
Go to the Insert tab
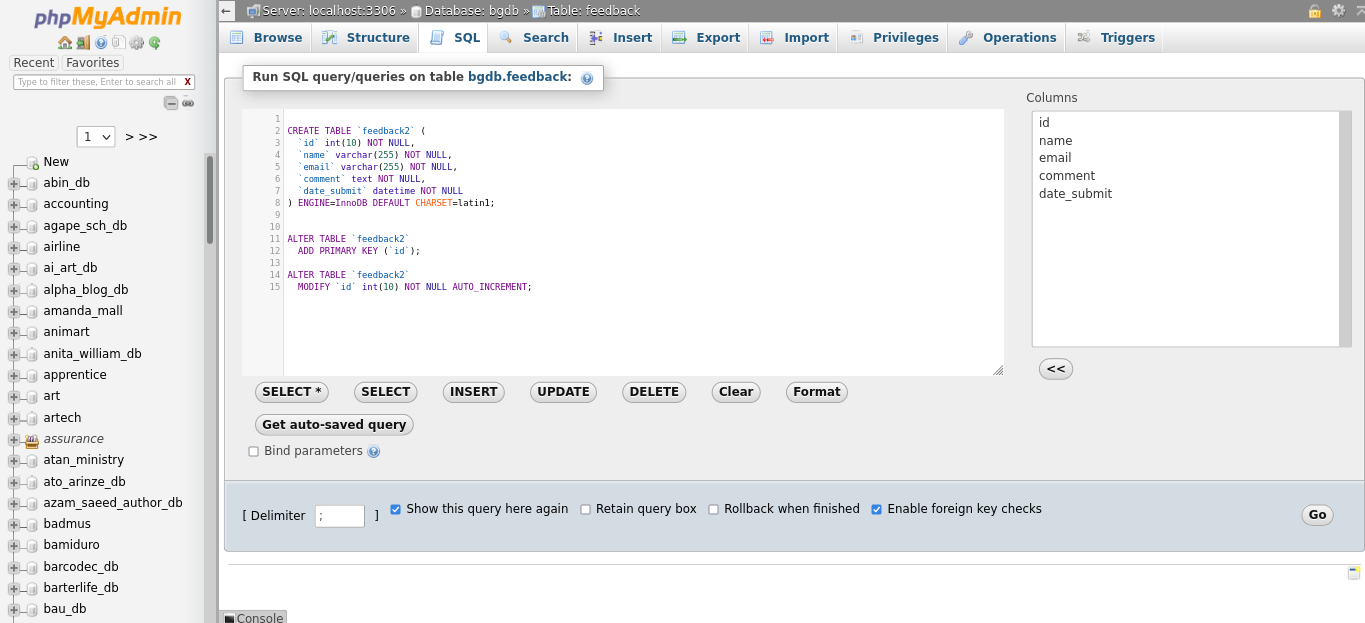click(x=621, y=38)
